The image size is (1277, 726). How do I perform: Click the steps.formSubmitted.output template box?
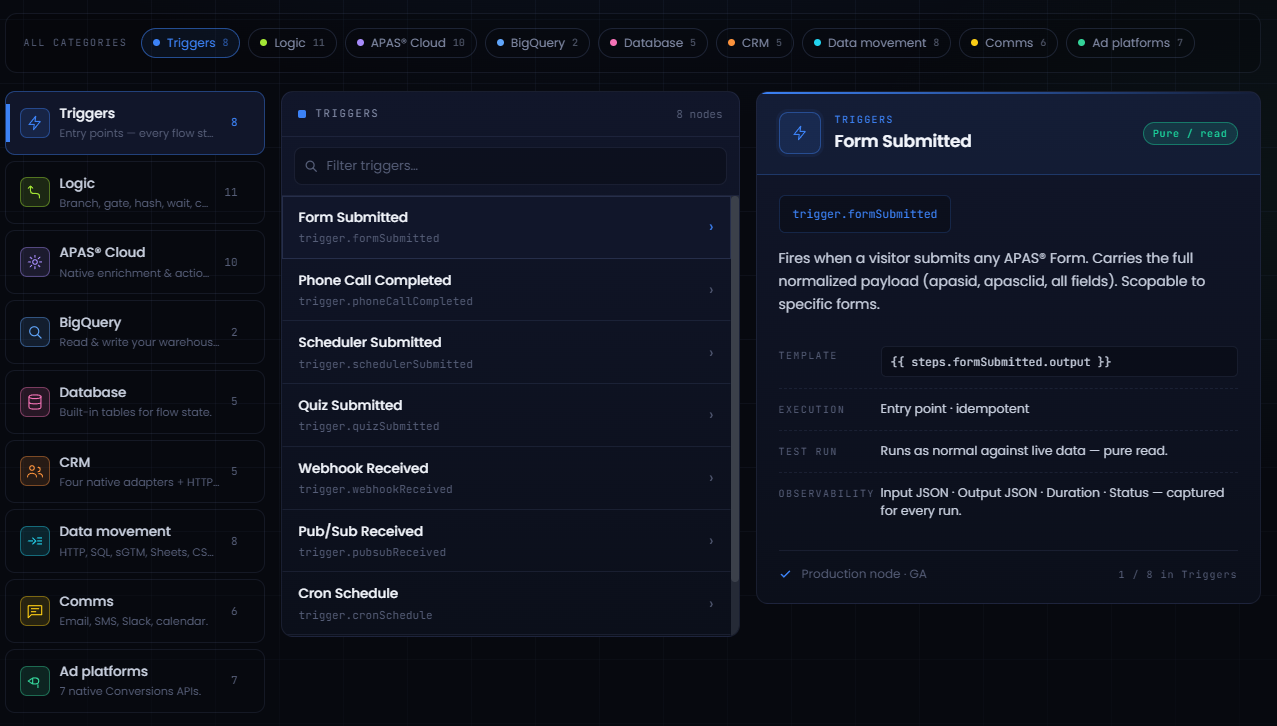(1059, 362)
